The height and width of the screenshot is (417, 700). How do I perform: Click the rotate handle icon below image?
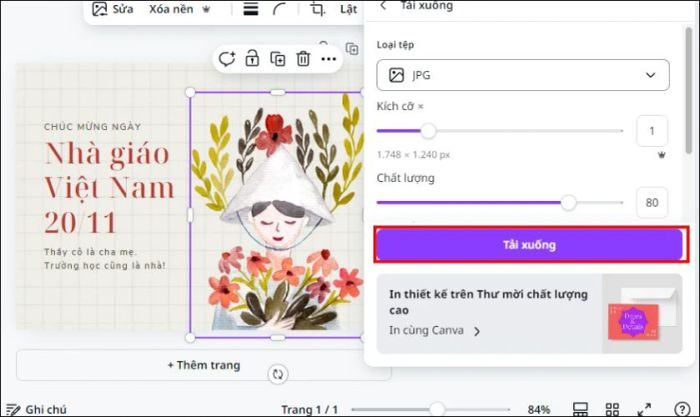pos(278,374)
